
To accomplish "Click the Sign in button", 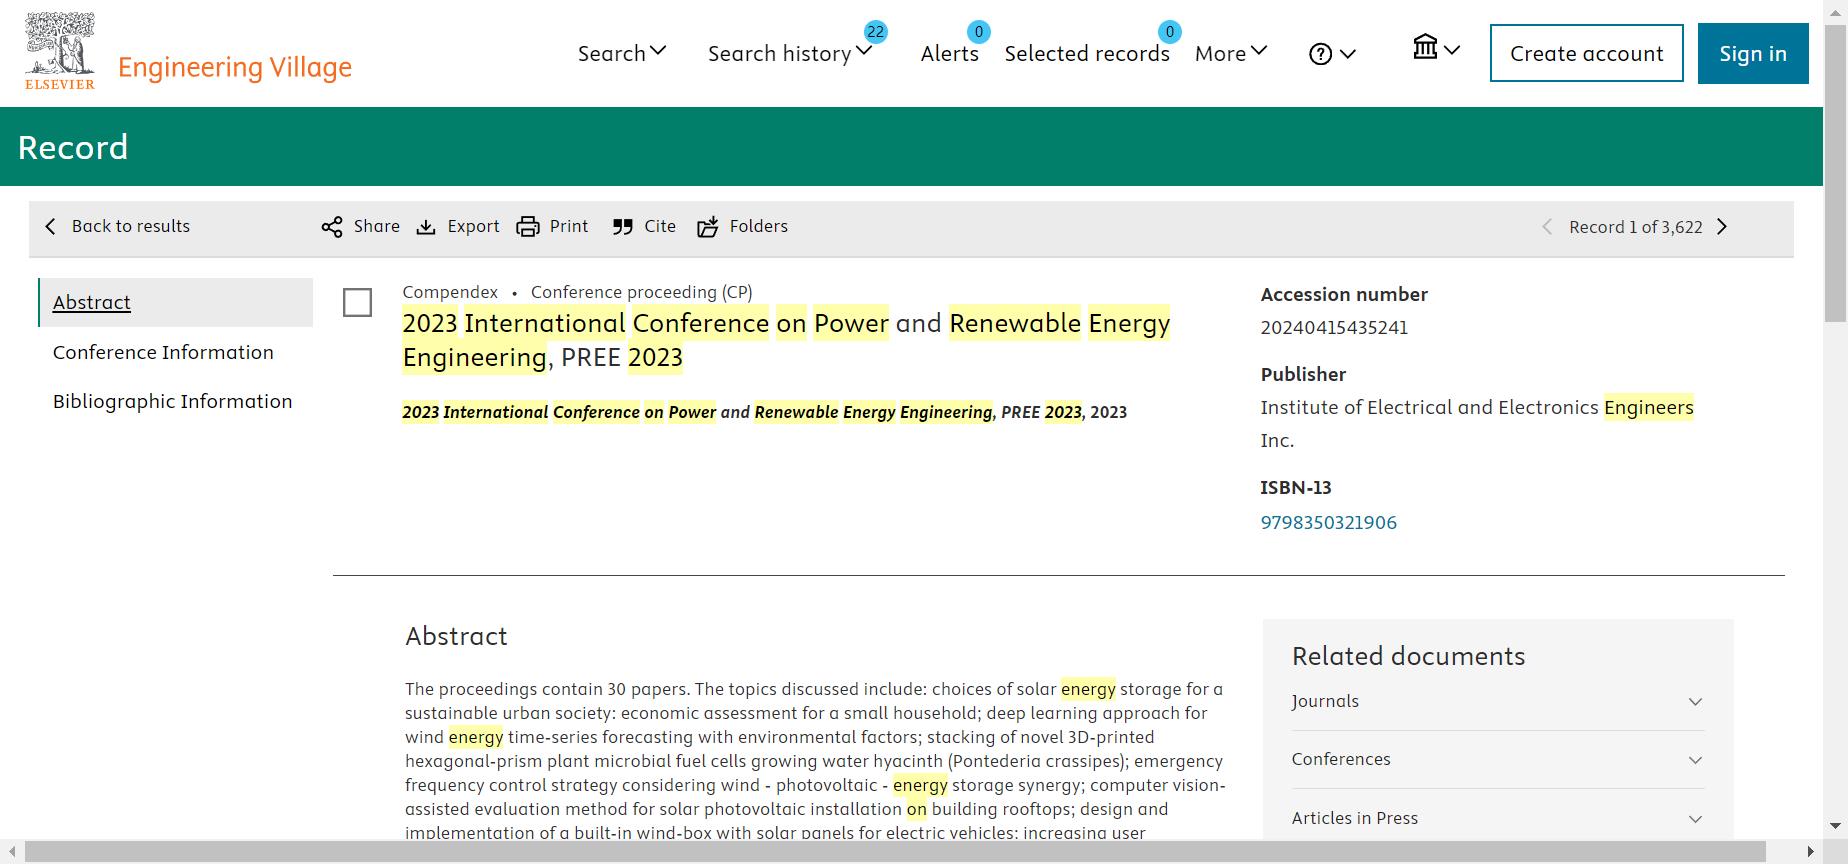I will (1753, 53).
